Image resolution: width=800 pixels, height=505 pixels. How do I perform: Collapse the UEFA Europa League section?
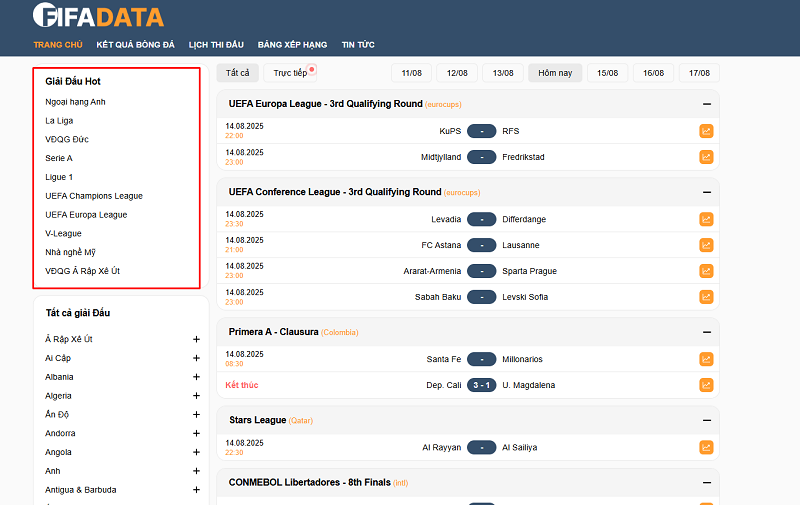coord(706,104)
